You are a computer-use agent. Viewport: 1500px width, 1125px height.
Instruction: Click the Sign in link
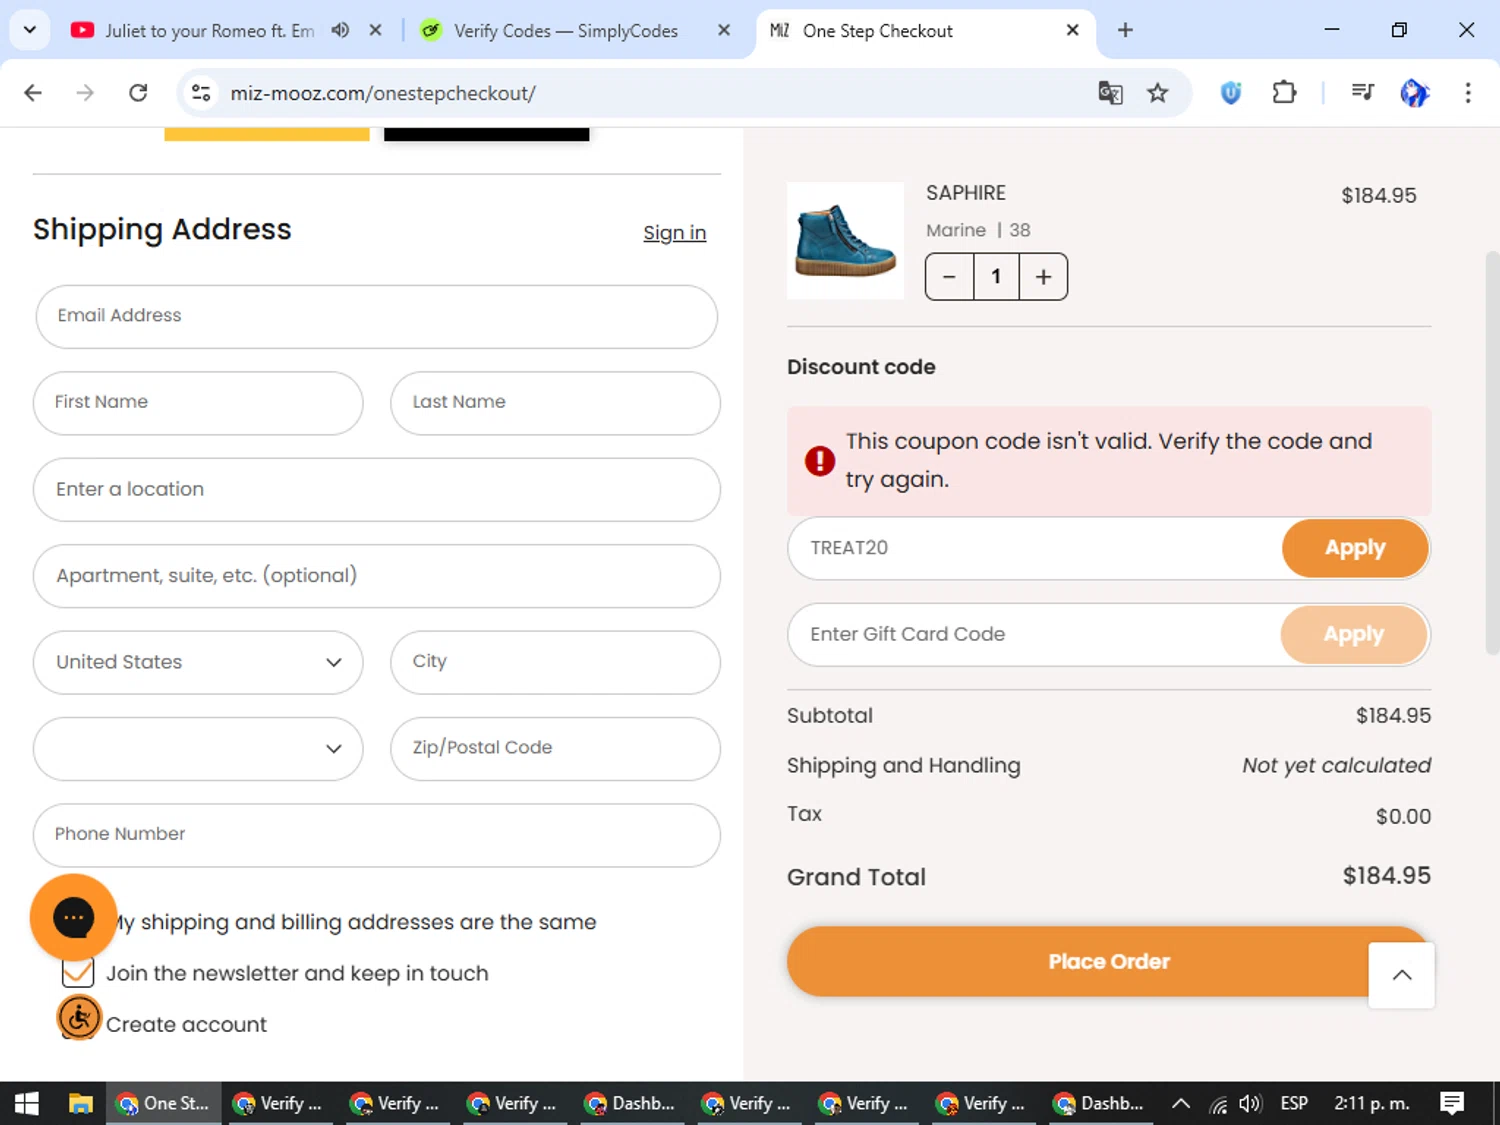click(674, 233)
